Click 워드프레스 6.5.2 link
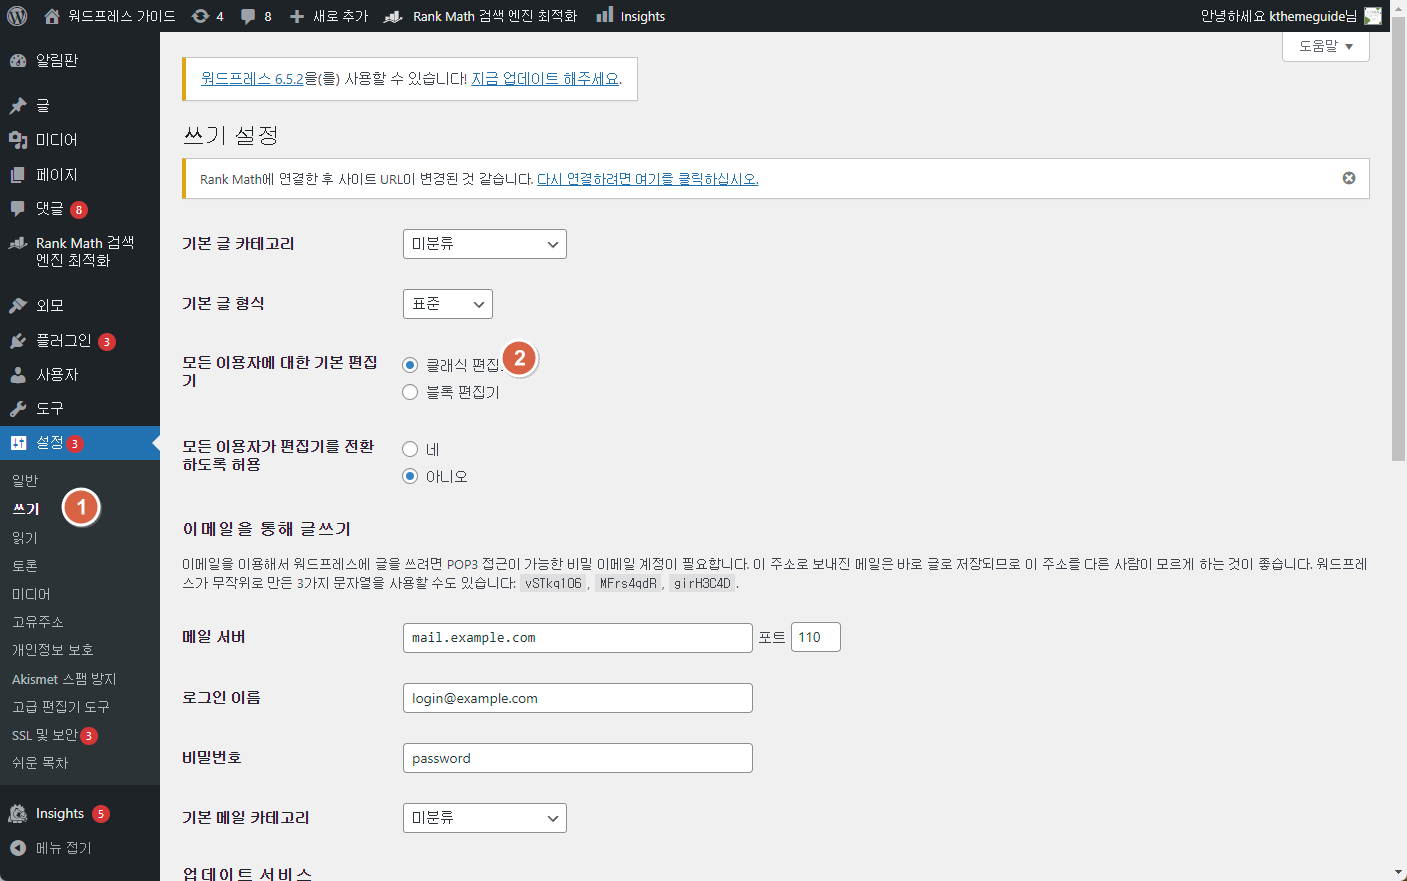The width and height of the screenshot is (1407, 881). [252, 78]
